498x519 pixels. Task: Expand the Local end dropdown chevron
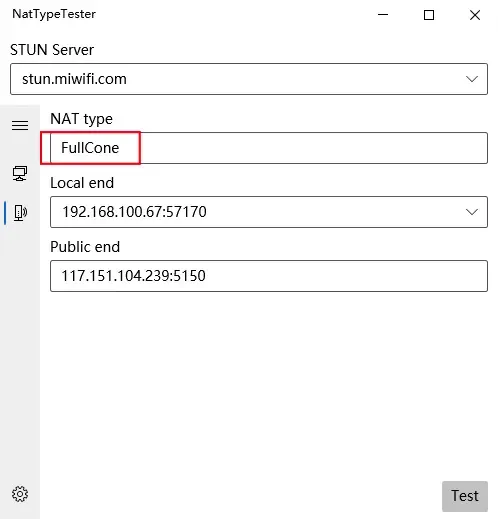(x=472, y=212)
